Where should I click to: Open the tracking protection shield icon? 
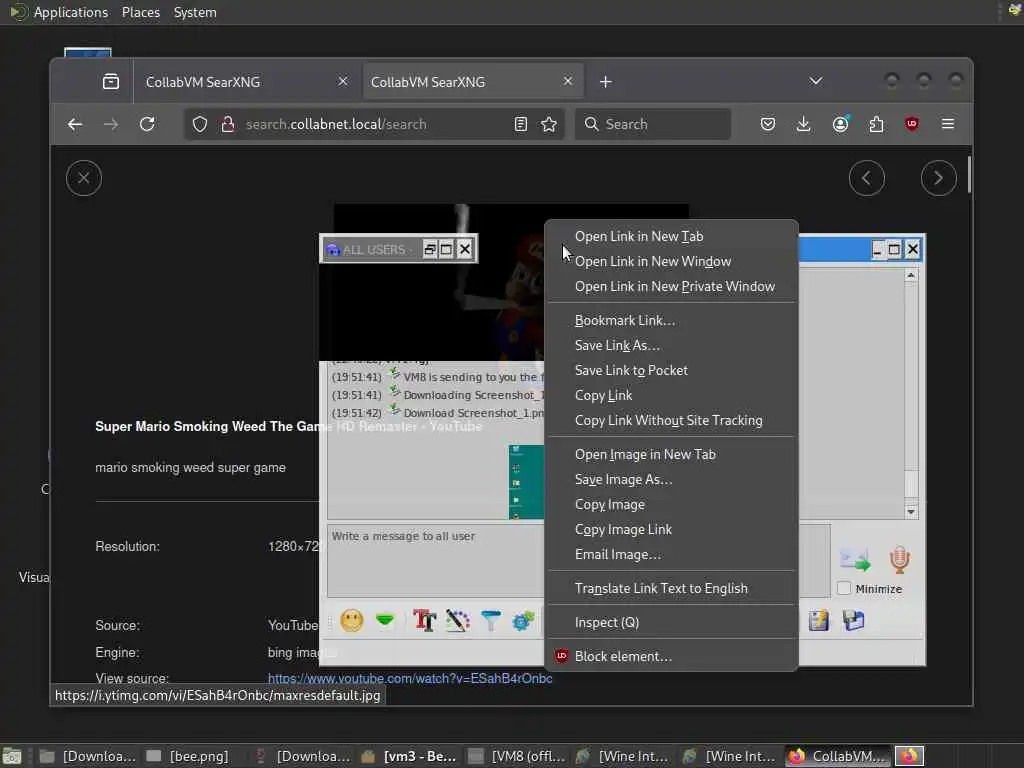(x=200, y=124)
